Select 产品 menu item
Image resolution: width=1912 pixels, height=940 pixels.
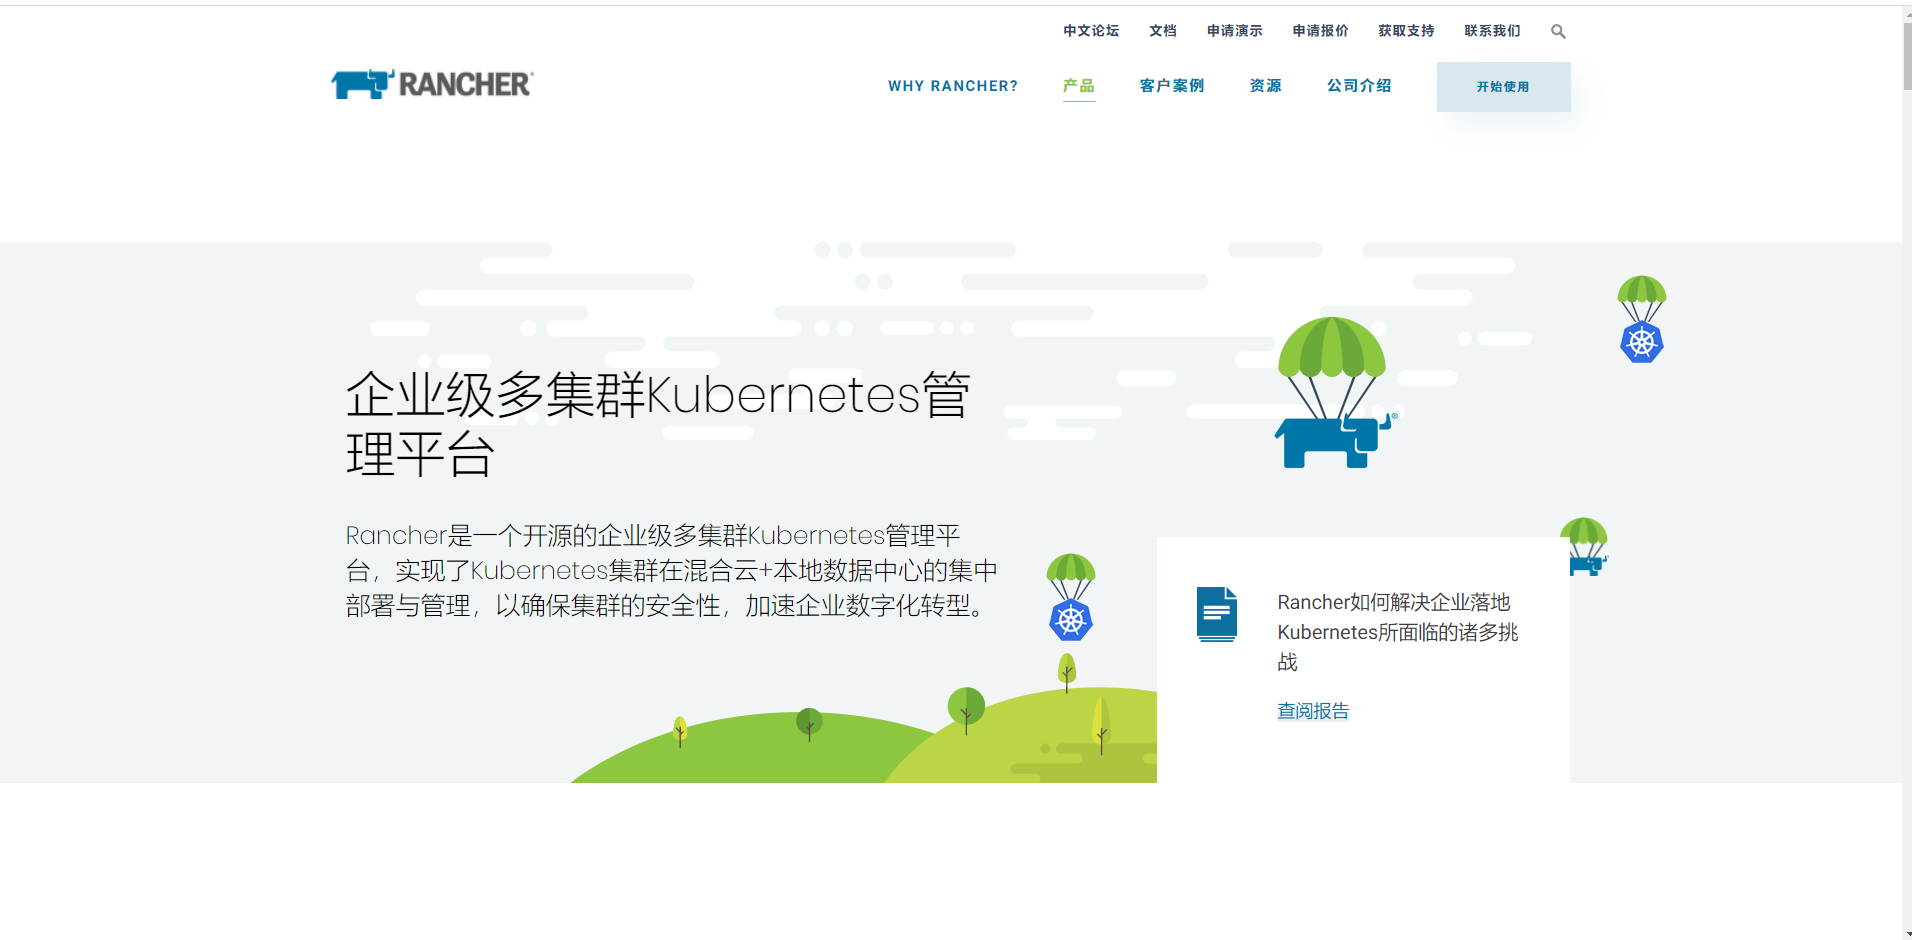click(x=1079, y=86)
